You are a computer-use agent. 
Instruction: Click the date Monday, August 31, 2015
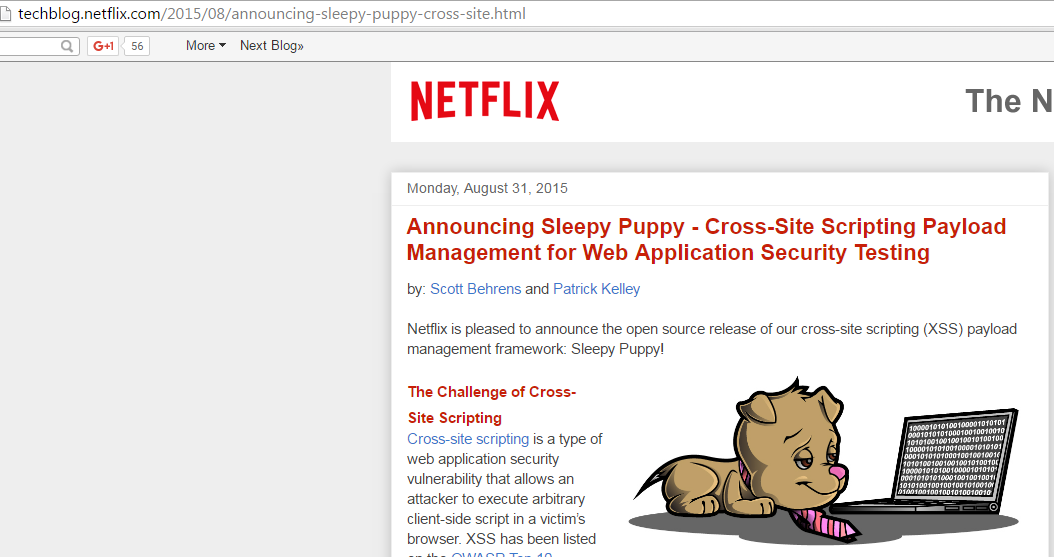click(487, 188)
